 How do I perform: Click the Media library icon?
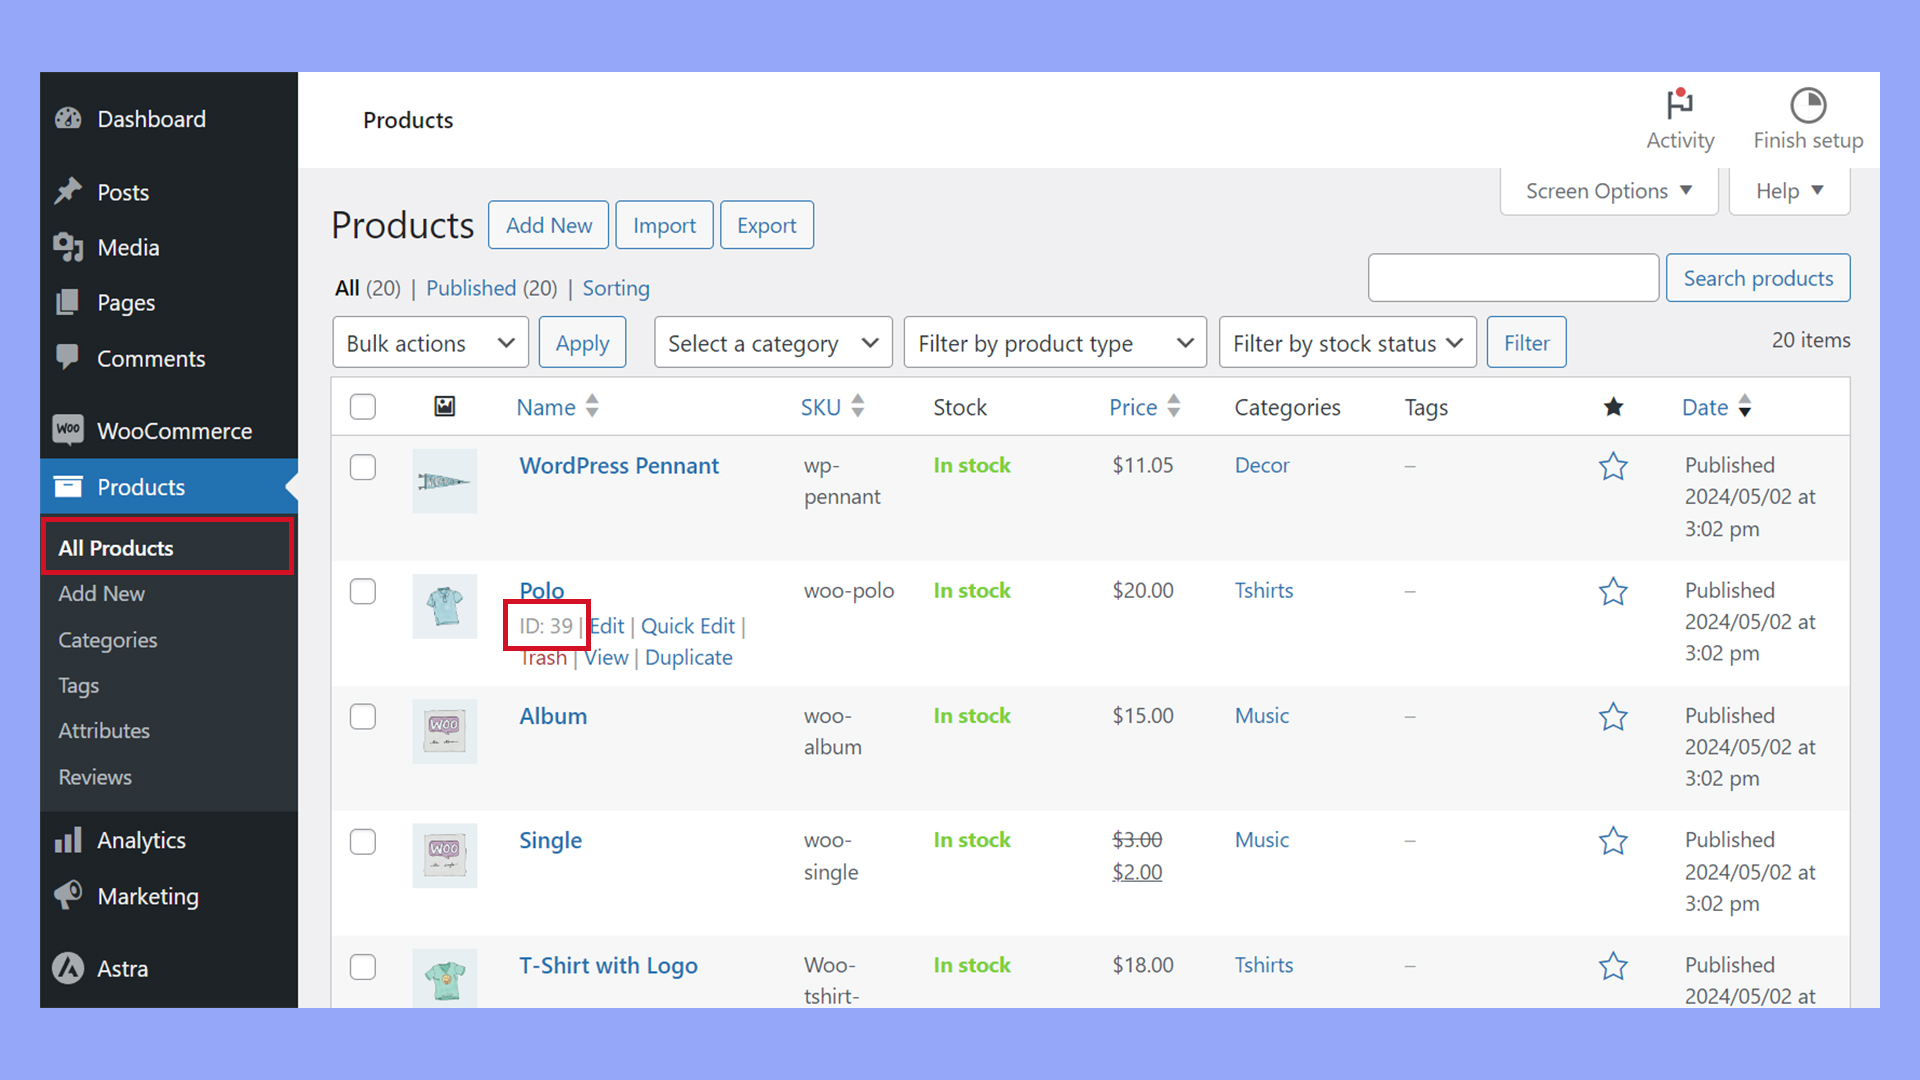coord(67,247)
